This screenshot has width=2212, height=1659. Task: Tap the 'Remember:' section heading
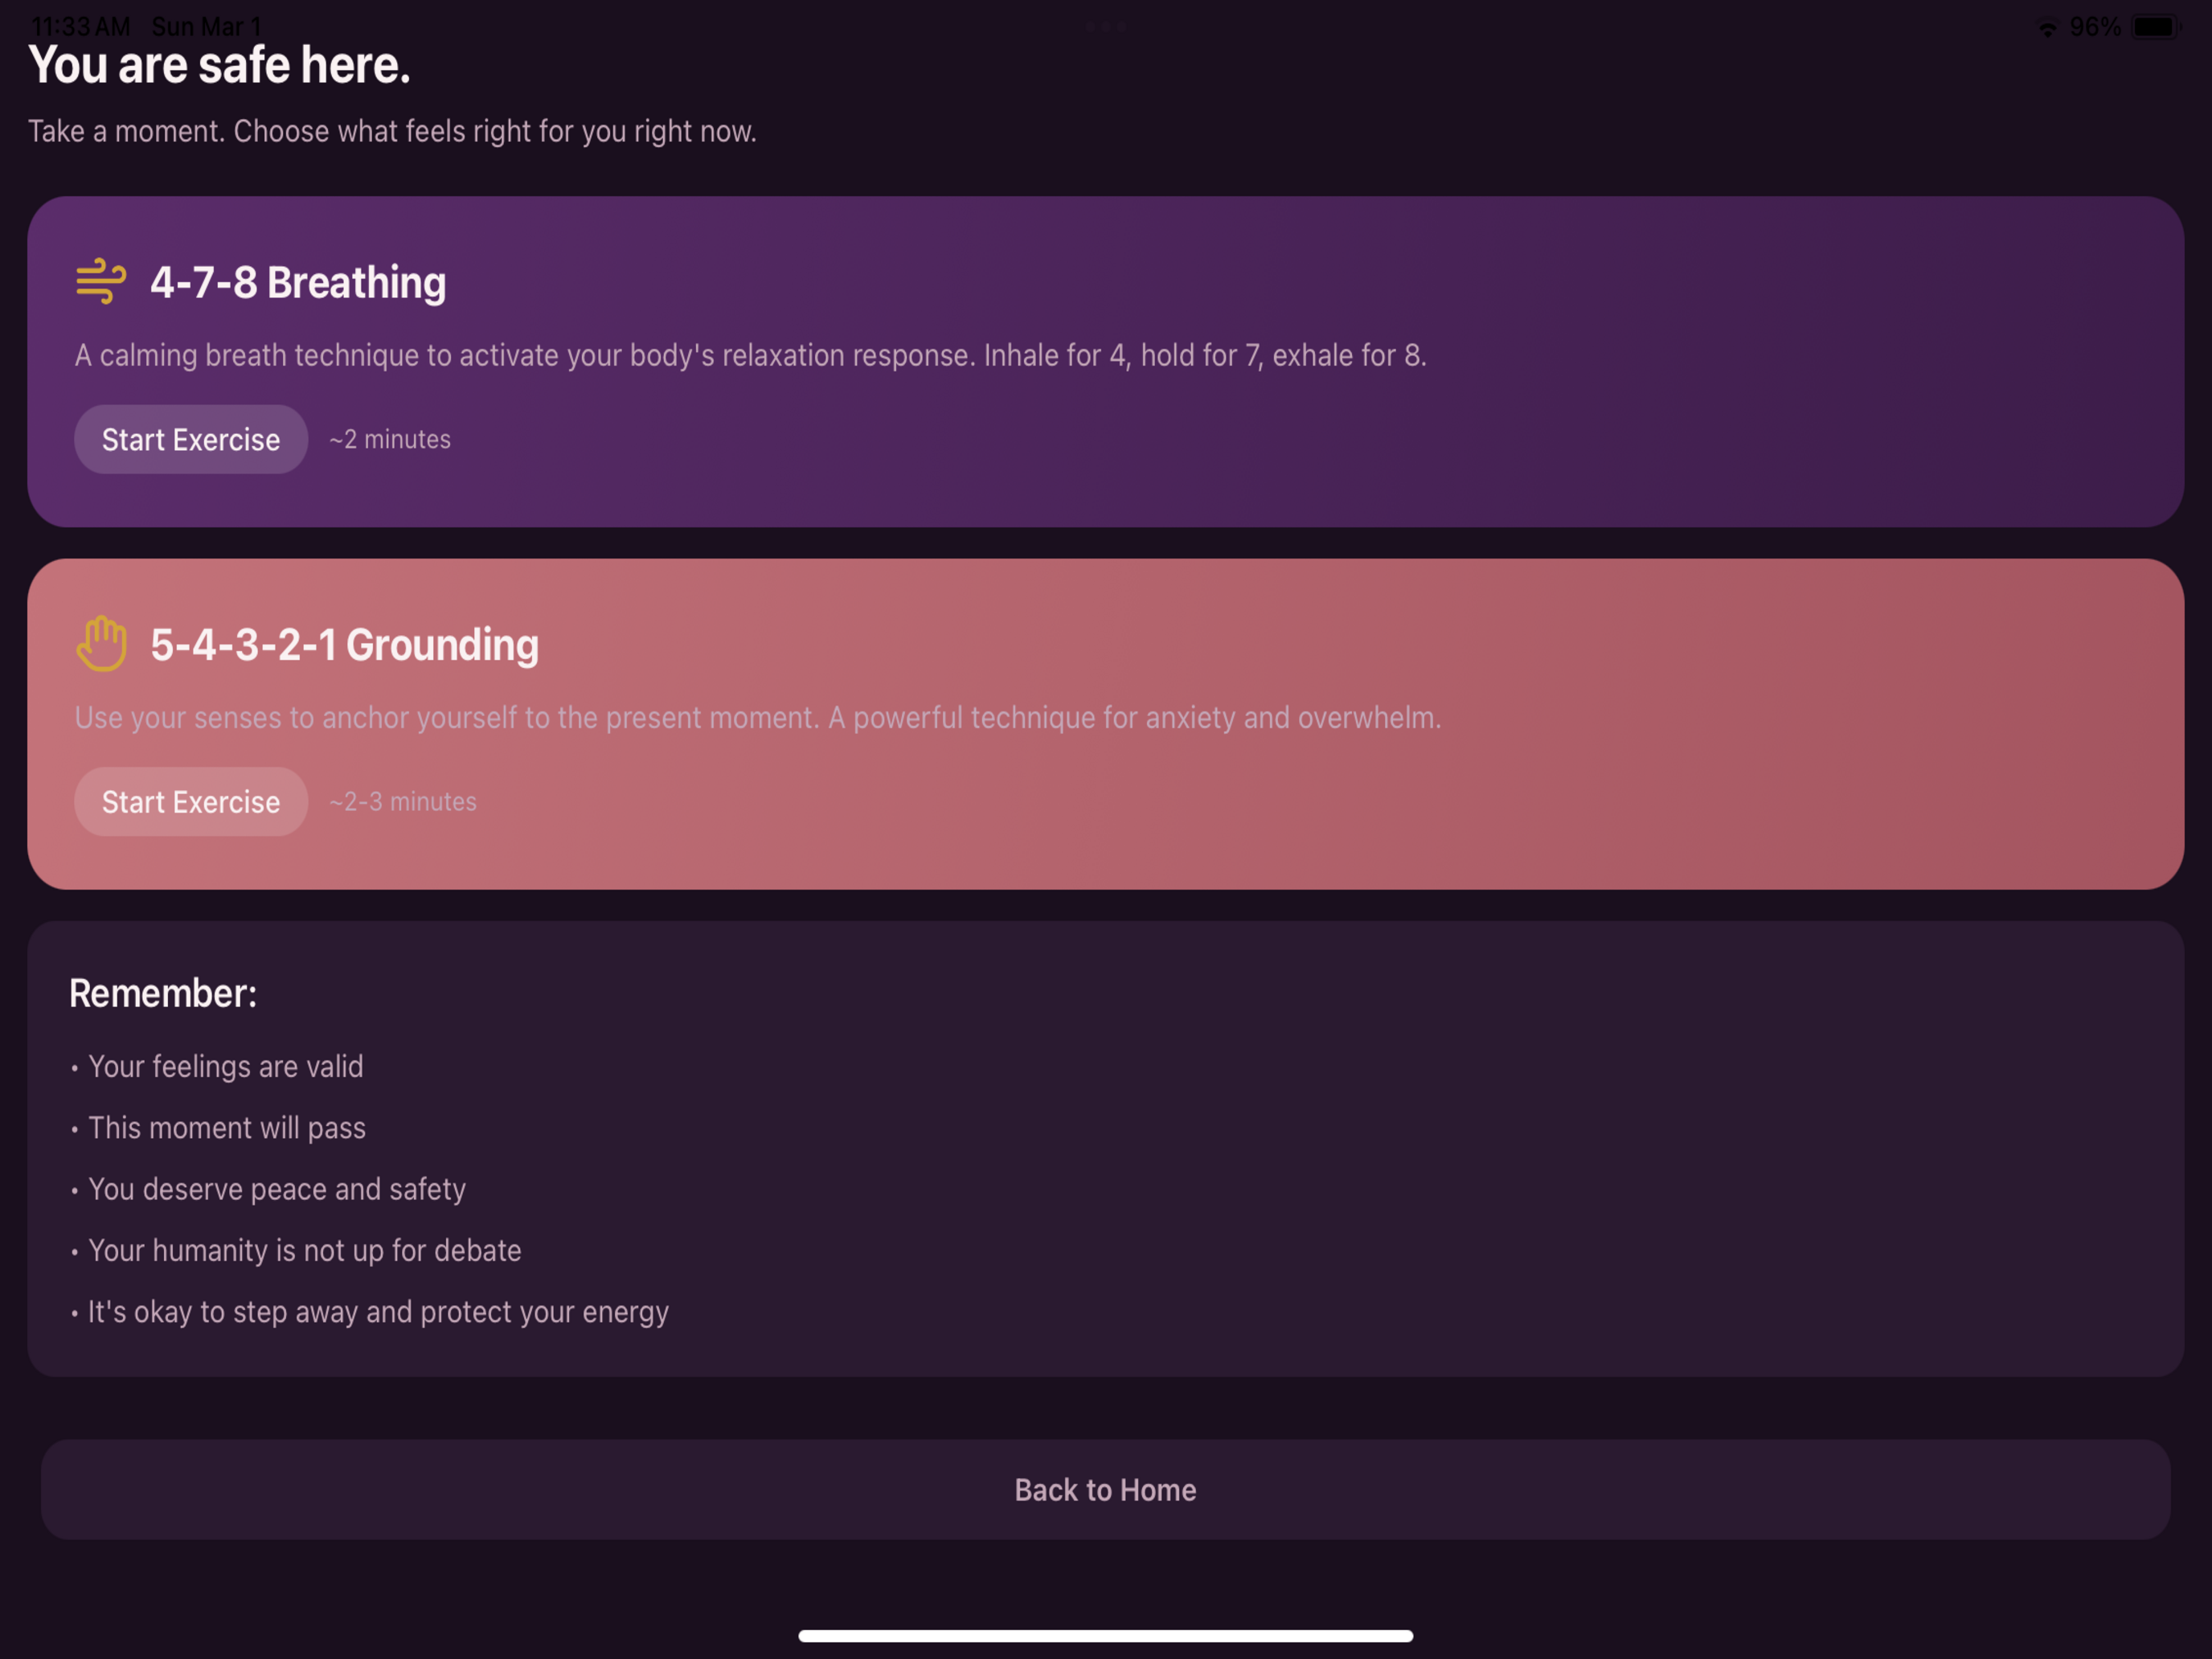pyautogui.click(x=163, y=993)
